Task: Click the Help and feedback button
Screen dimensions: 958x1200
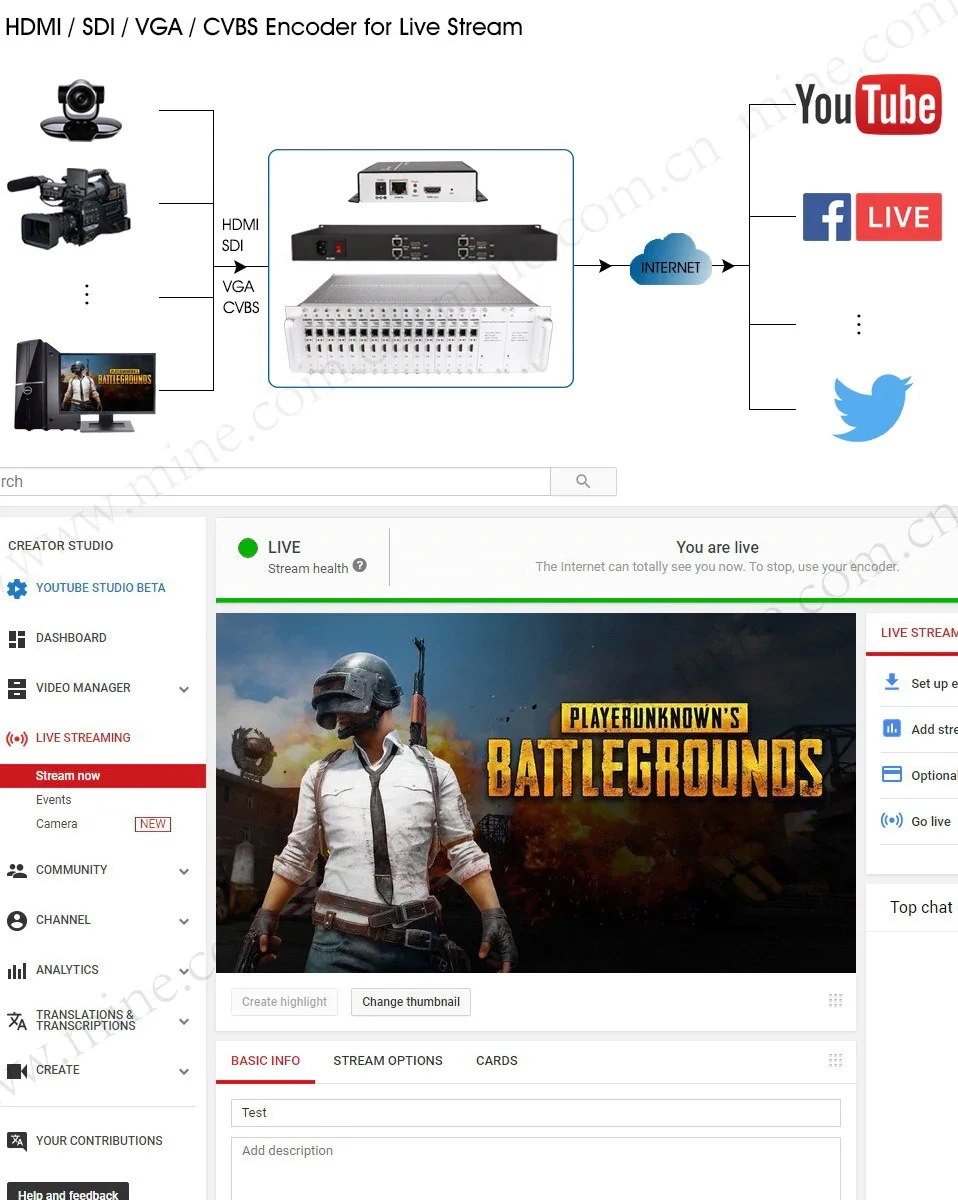Action: (68, 1193)
